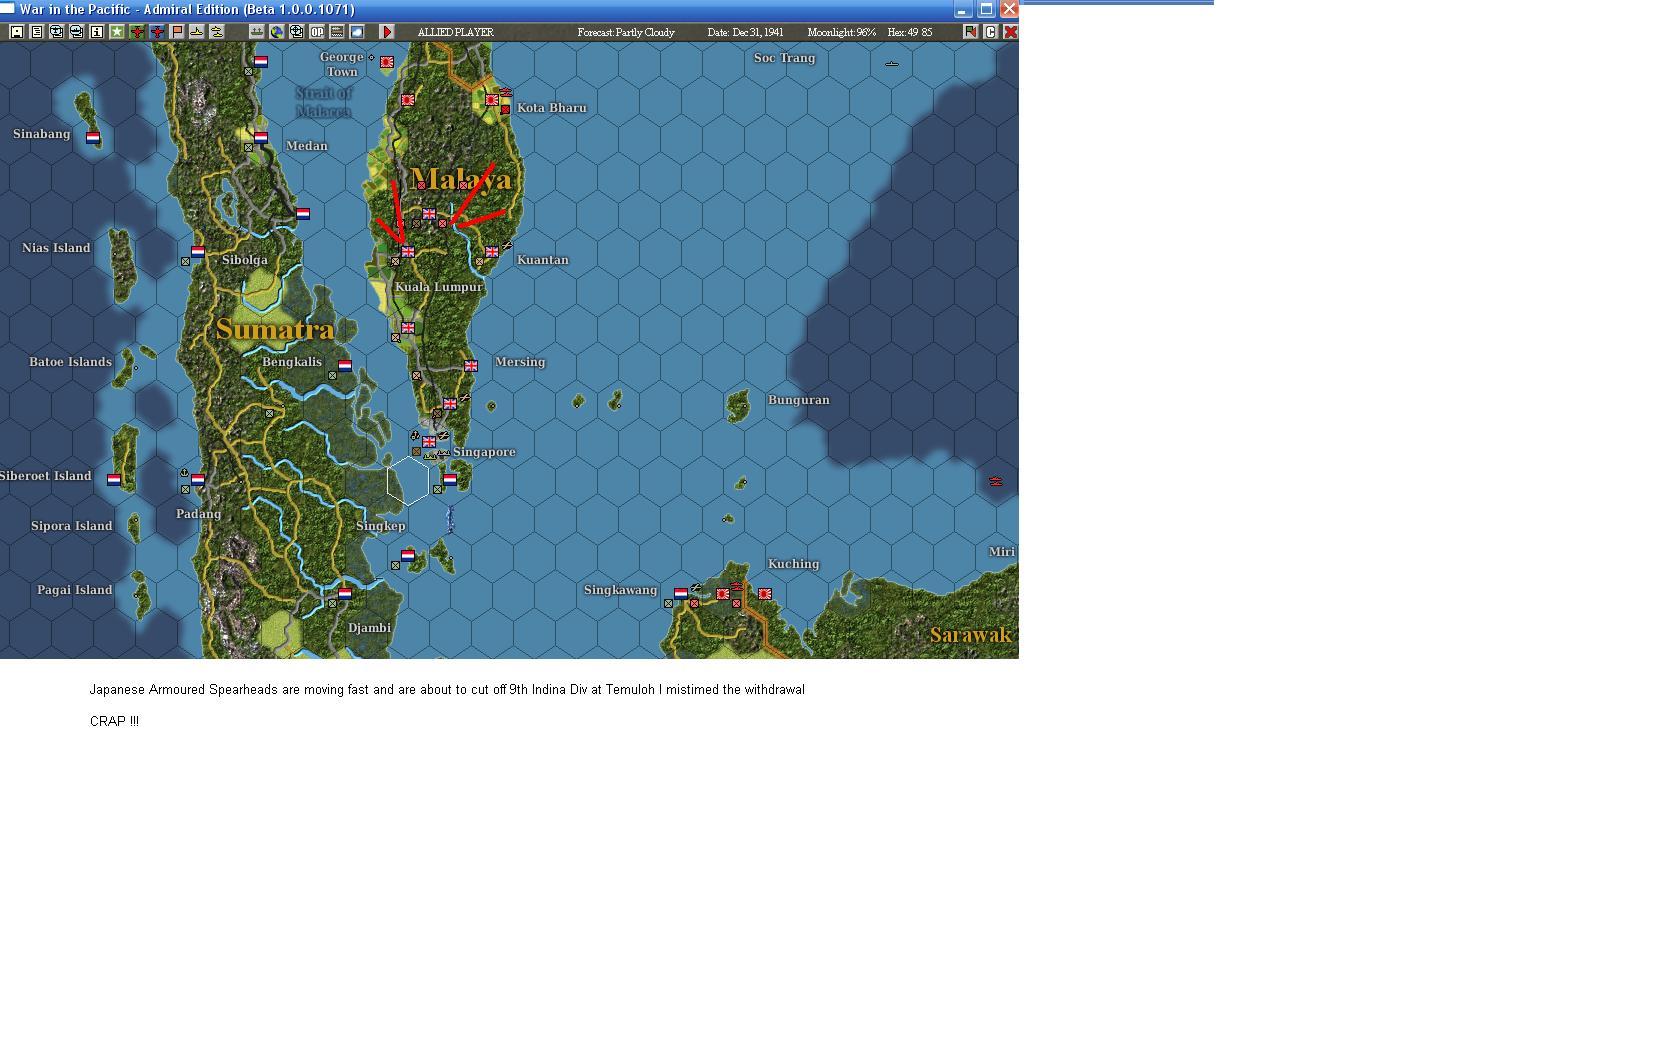The image size is (1680, 1050).
Task: Select the British unit at Mersing
Action: click(471, 366)
